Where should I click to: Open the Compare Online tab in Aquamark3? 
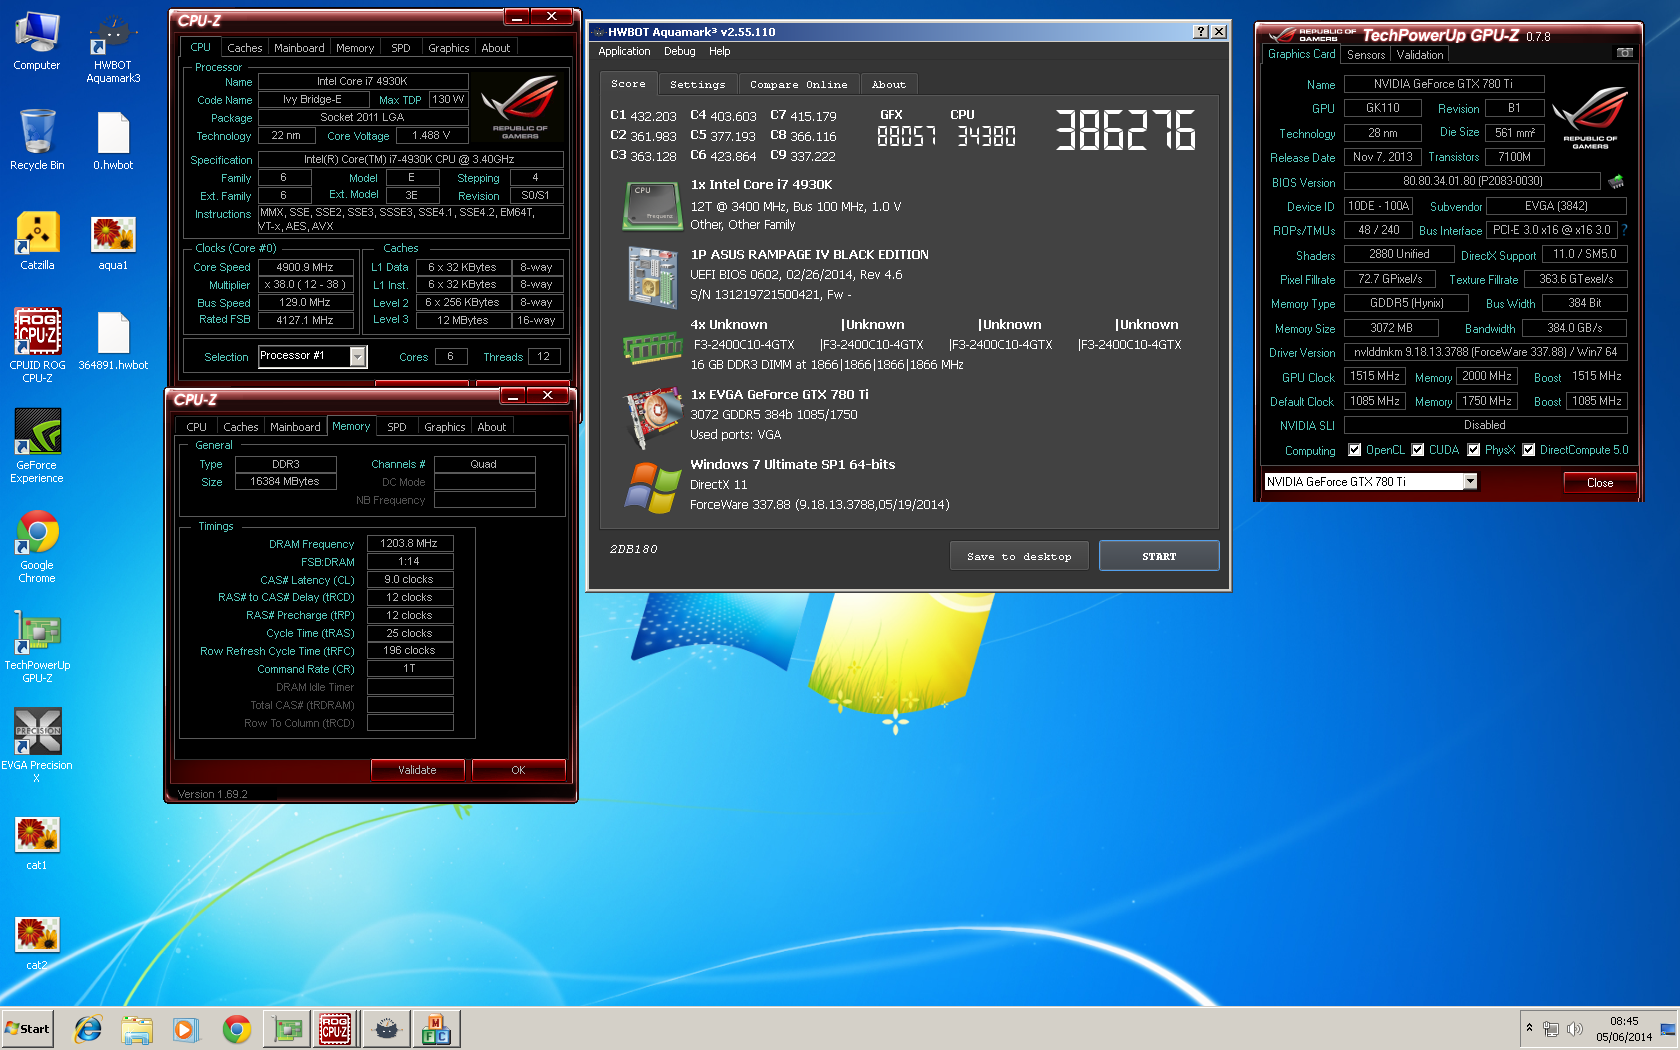click(798, 85)
